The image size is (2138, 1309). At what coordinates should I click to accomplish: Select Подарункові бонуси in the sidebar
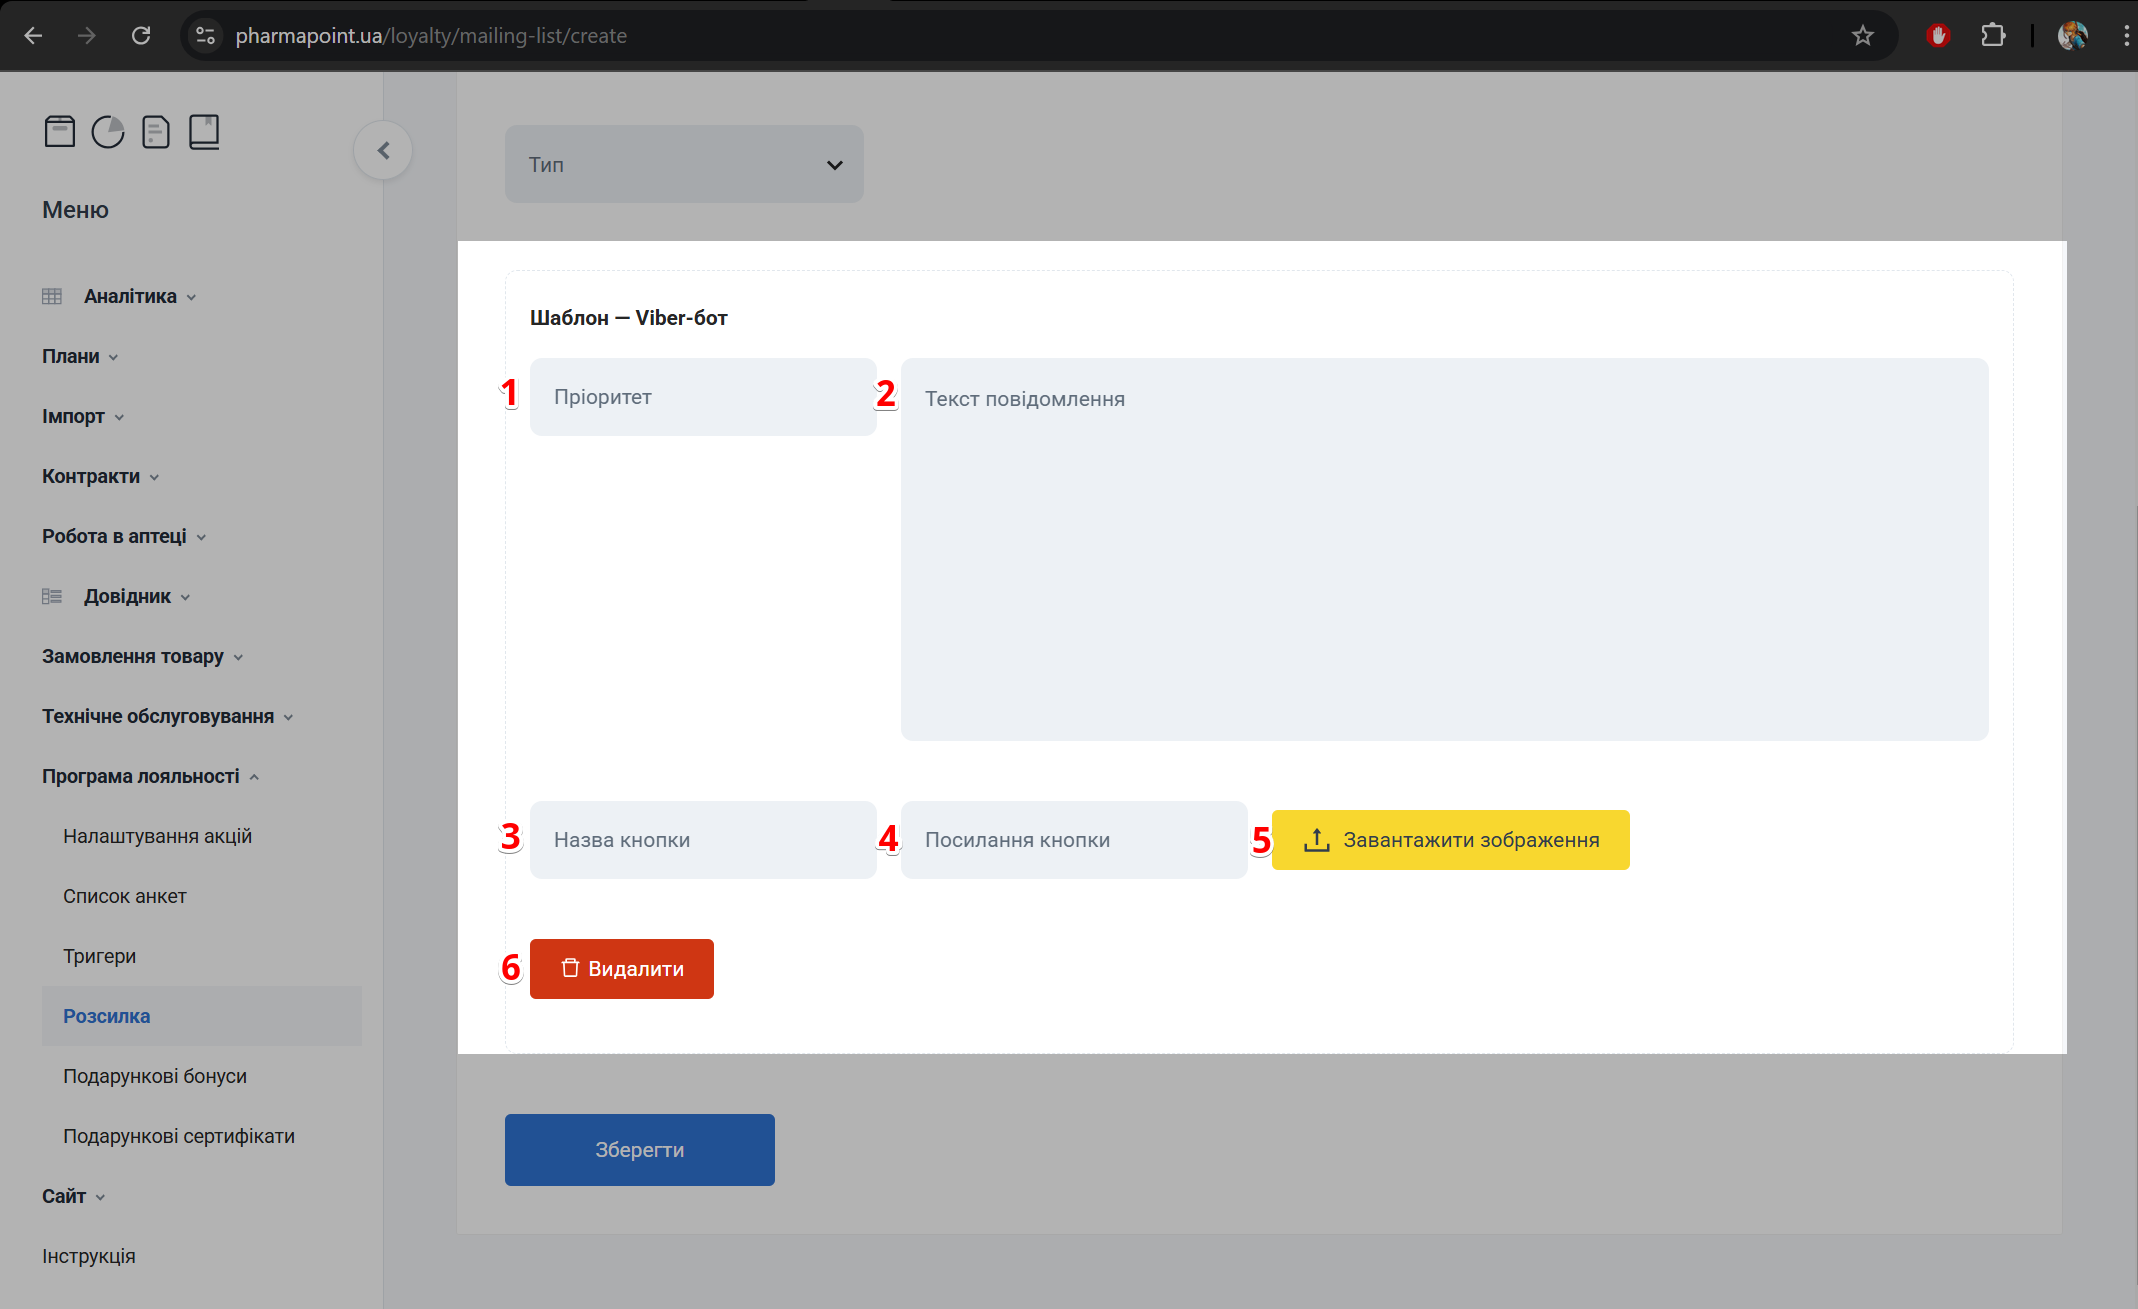[x=155, y=1076]
